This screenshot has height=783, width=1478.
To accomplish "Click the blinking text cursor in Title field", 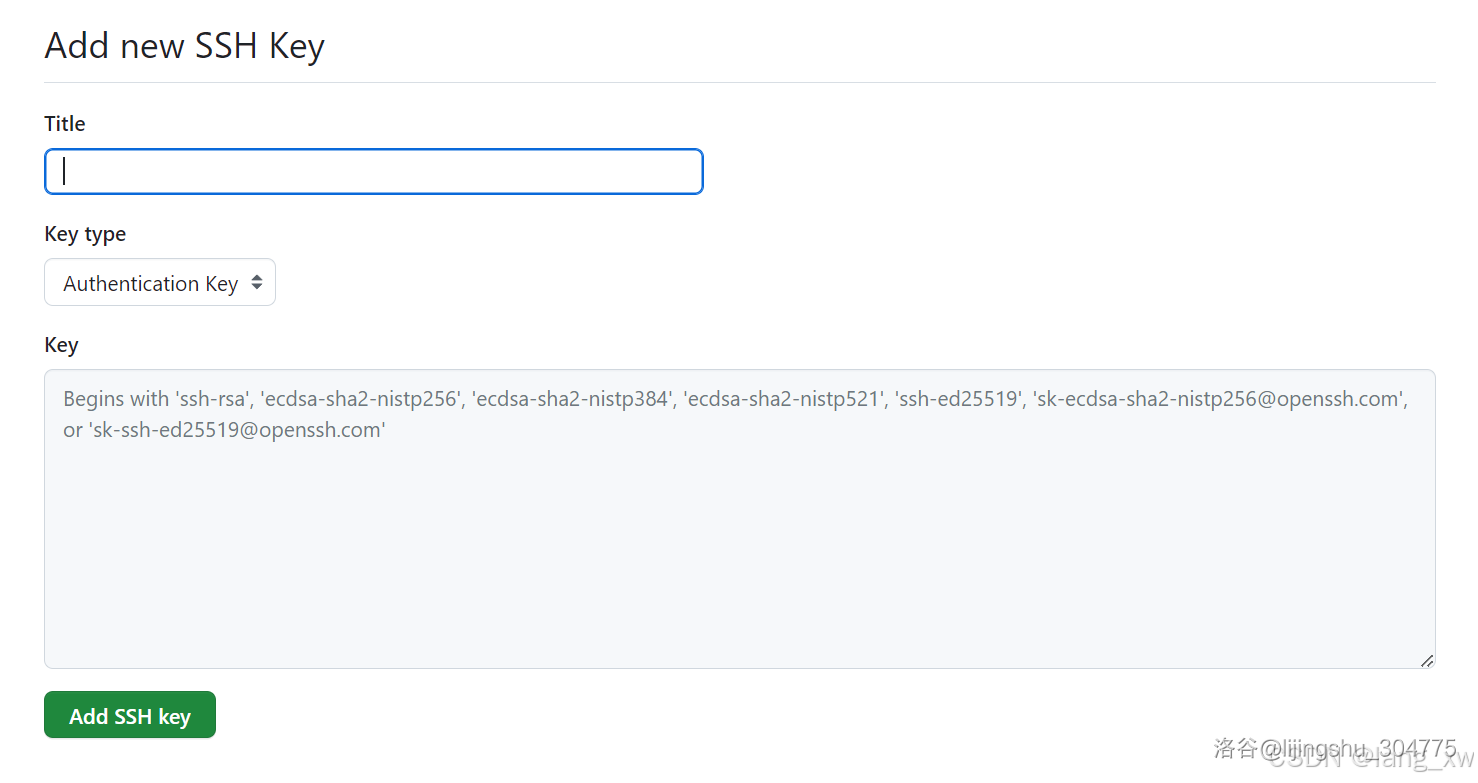I will click(x=65, y=171).
